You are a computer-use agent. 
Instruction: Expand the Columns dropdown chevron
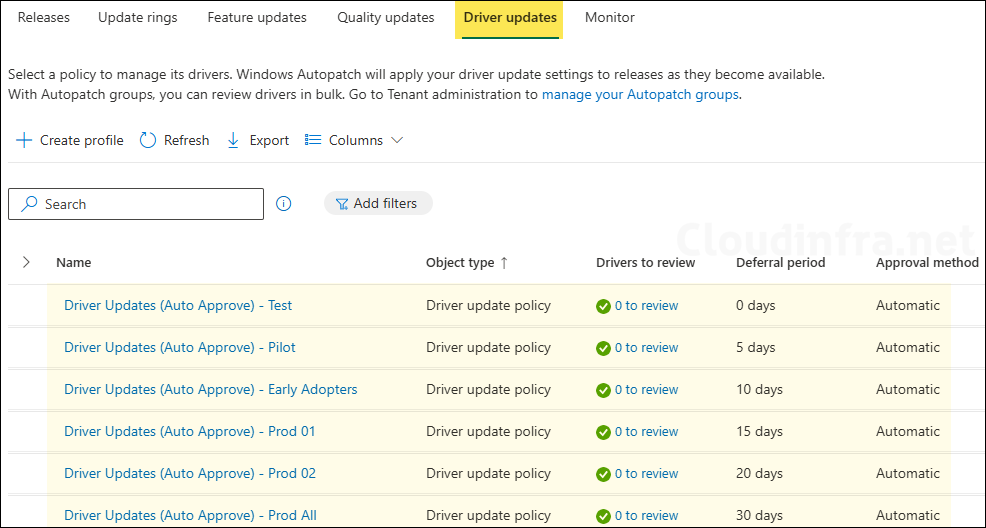(x=397, y=140)
